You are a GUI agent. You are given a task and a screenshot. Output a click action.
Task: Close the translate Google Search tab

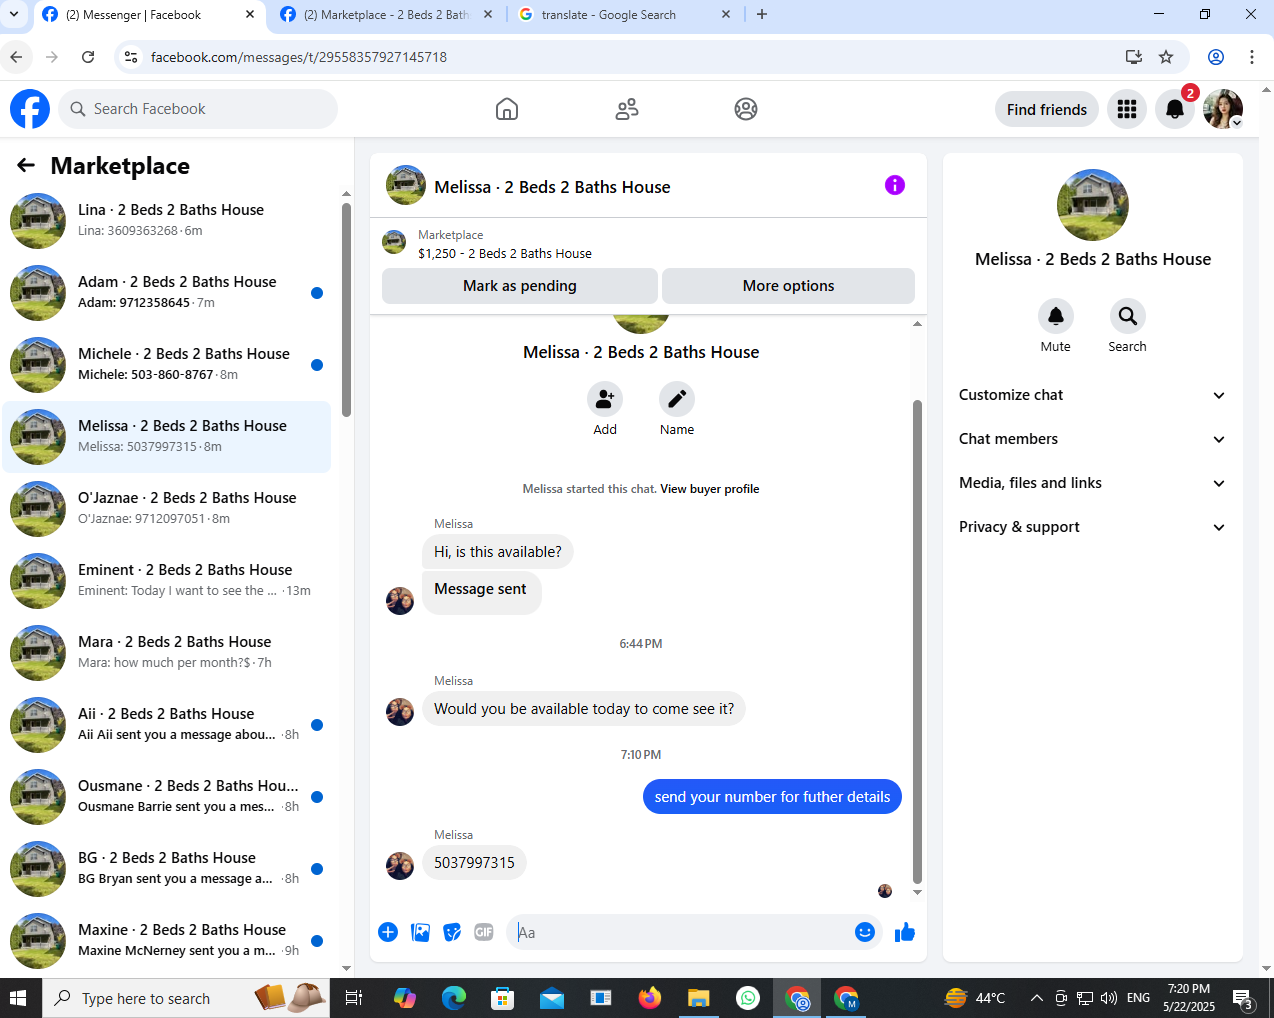click(726, 15)
